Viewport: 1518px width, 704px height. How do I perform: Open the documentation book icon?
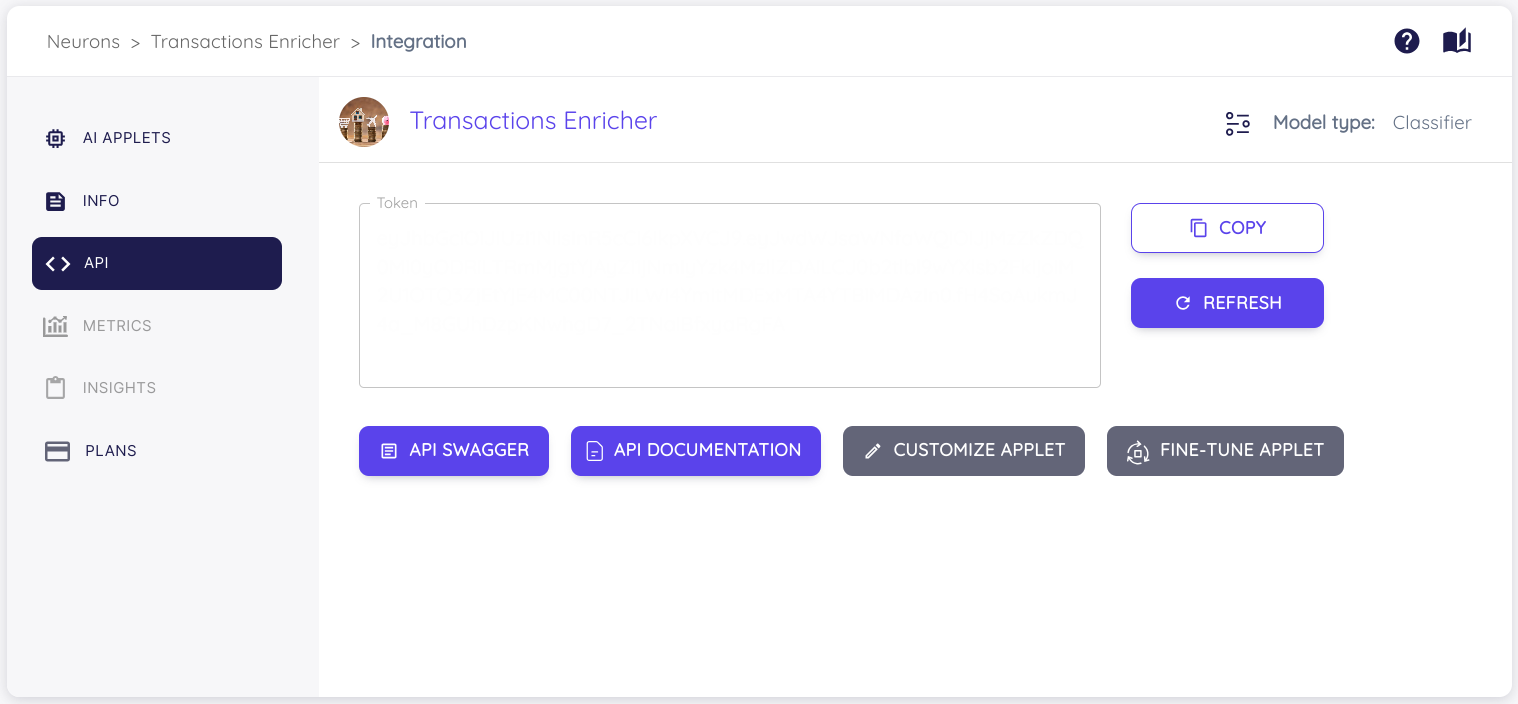[1457, 41]
